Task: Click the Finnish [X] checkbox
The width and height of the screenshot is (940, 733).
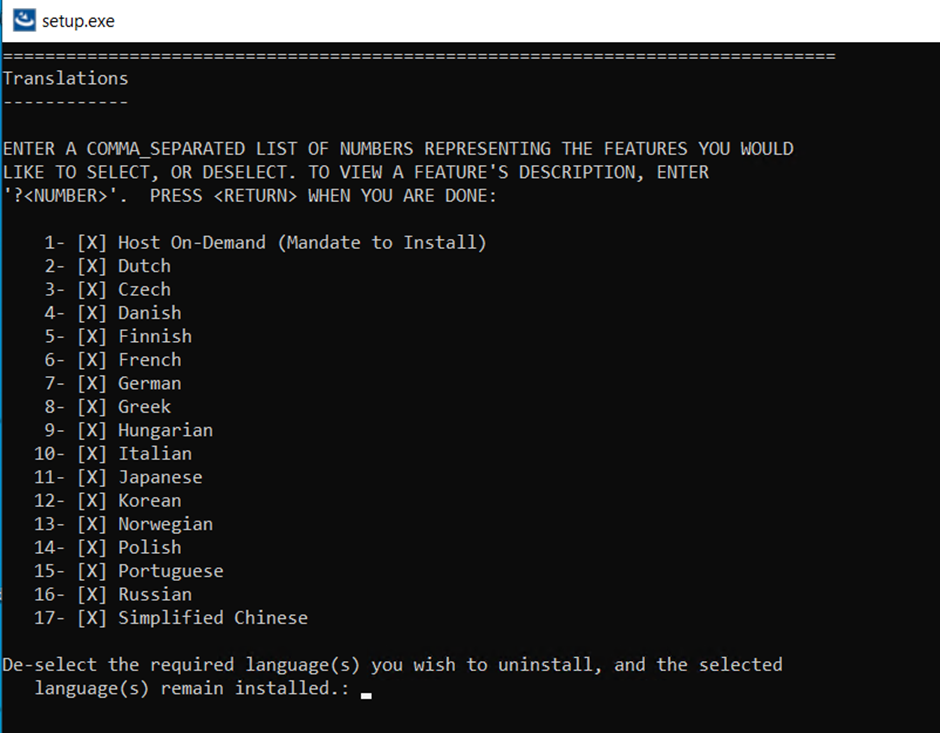Action: pos(92,337)
